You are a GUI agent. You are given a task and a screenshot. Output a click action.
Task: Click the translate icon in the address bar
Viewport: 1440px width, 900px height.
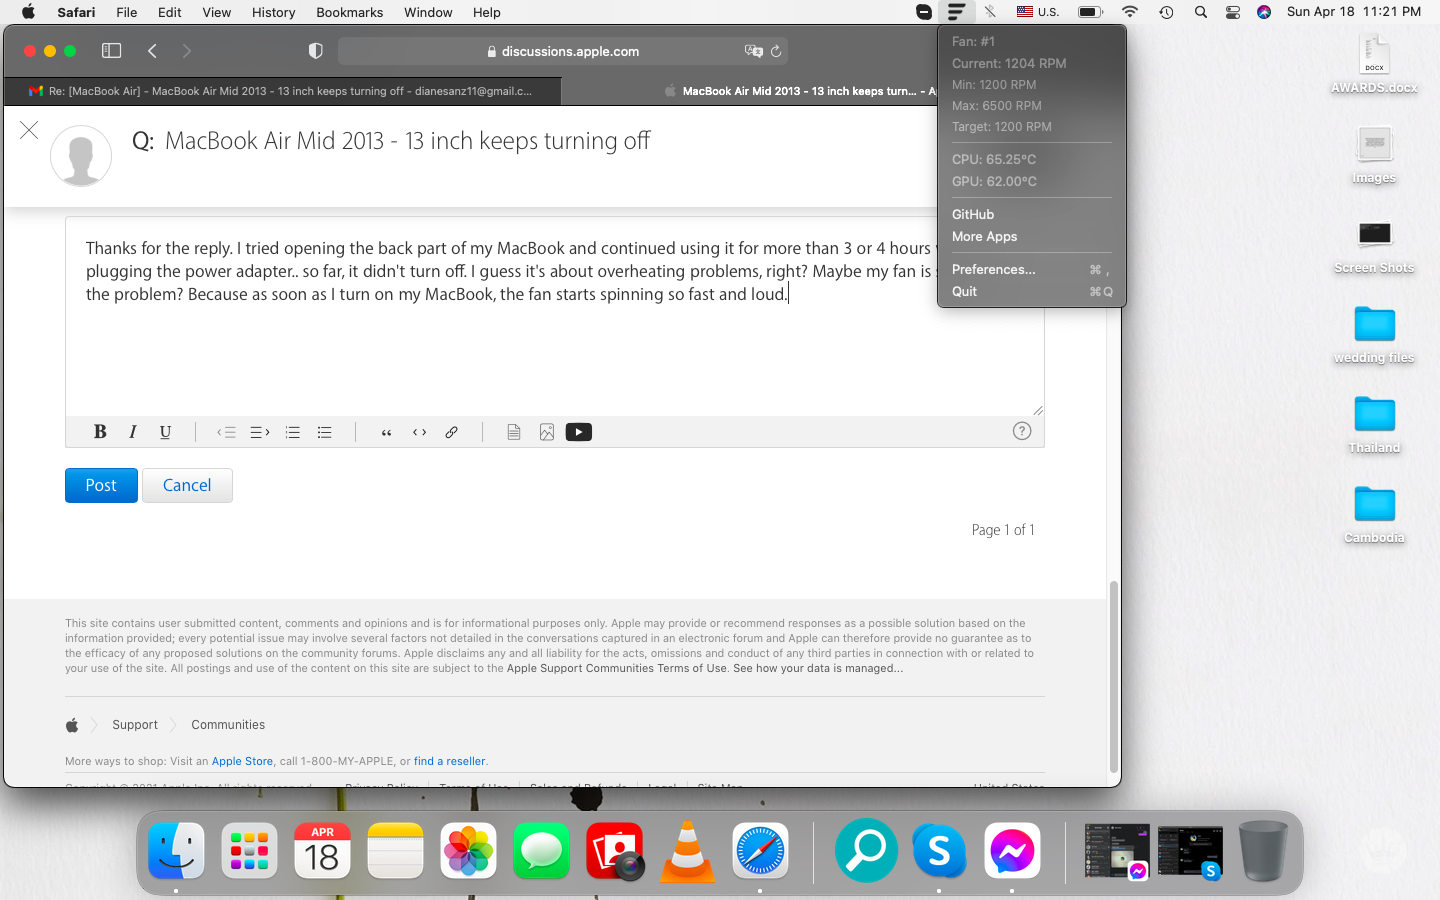point(753,51)
